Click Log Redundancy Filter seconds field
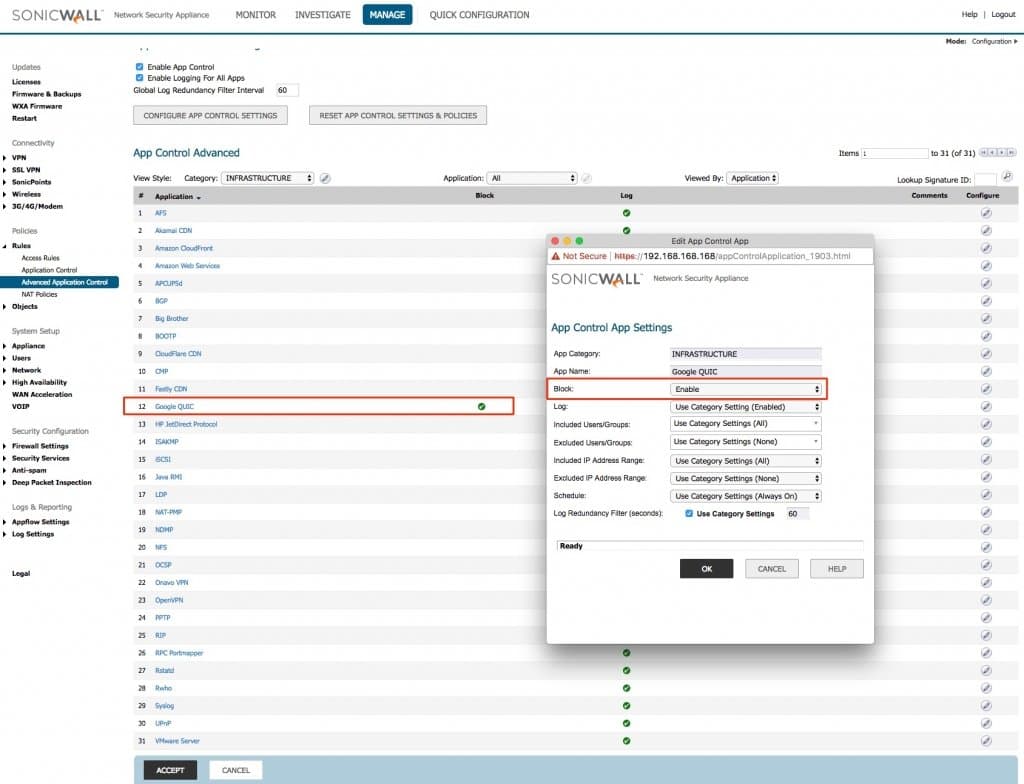 tap(797, 514)
